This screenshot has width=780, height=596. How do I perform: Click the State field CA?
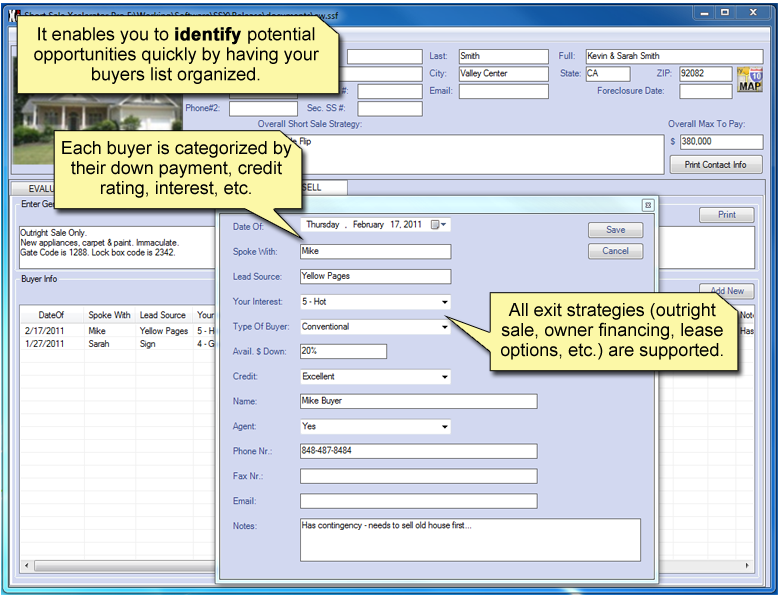tap(608, 74)
